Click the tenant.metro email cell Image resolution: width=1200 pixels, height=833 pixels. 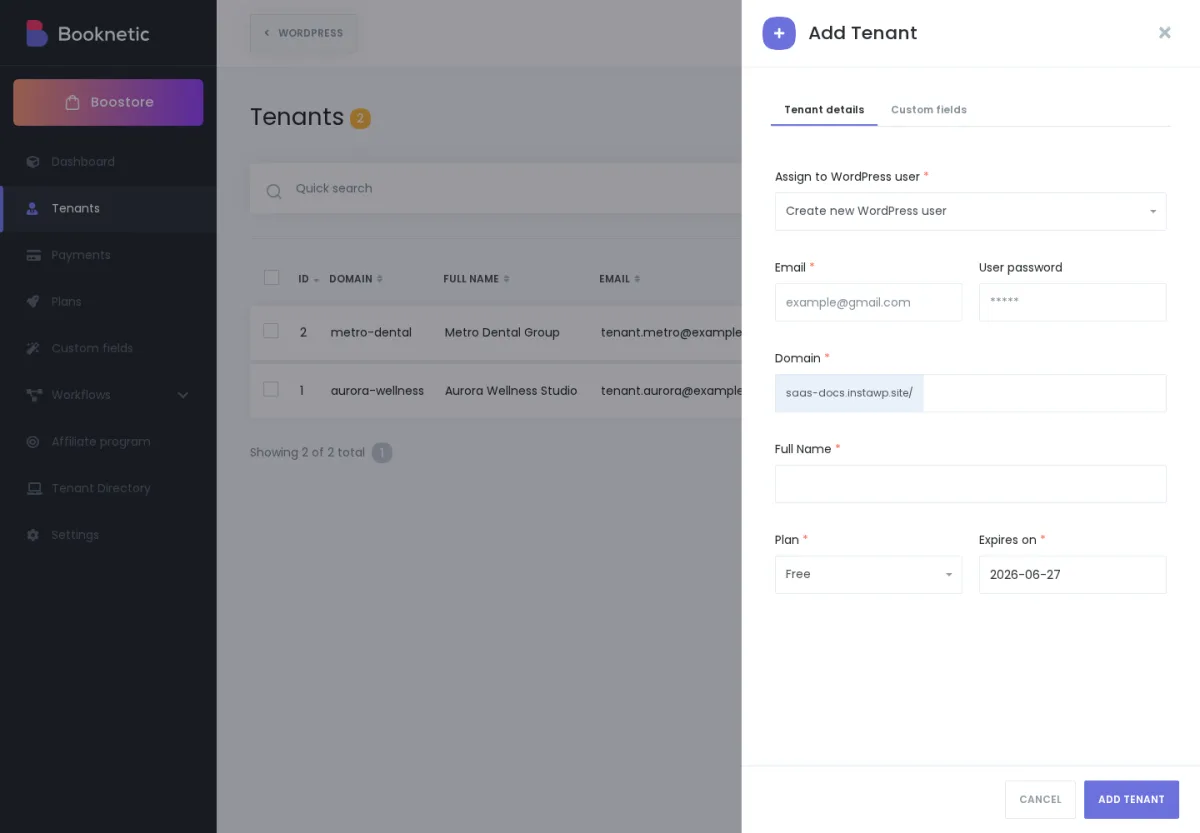click(671, 332)
